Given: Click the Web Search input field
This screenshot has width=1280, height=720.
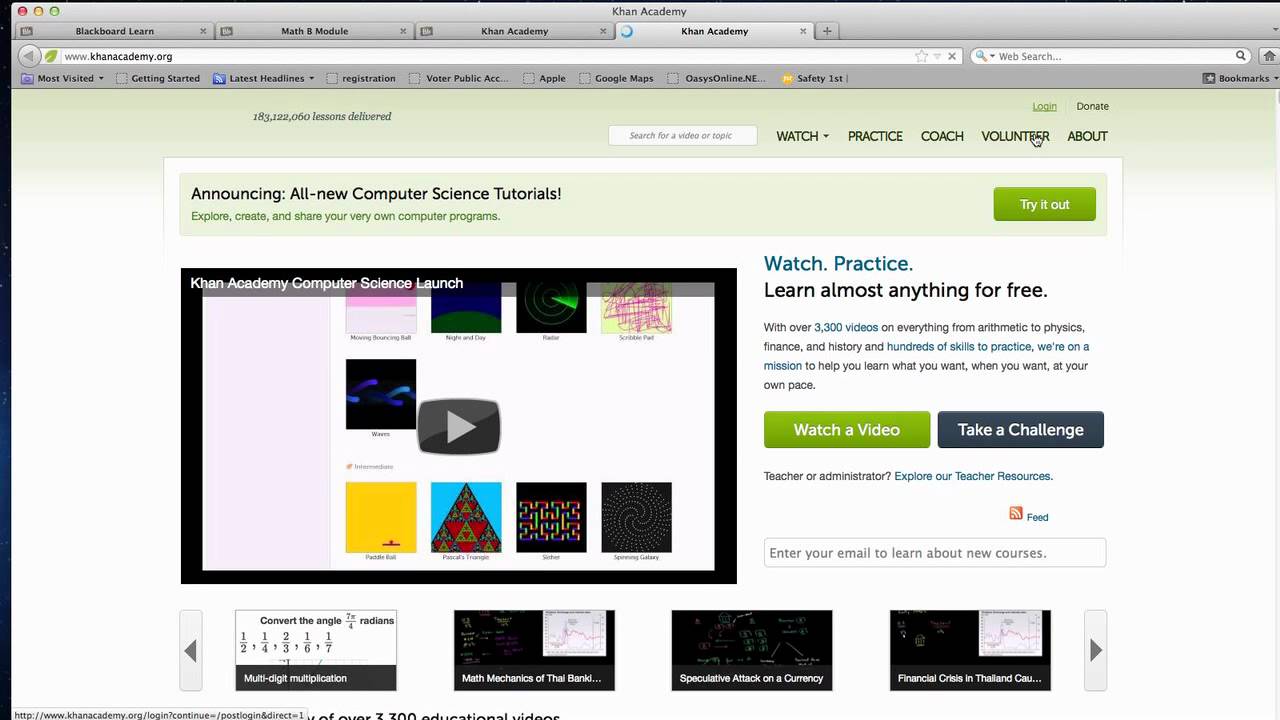Looking at the screenshot, I should point(1114,56).
